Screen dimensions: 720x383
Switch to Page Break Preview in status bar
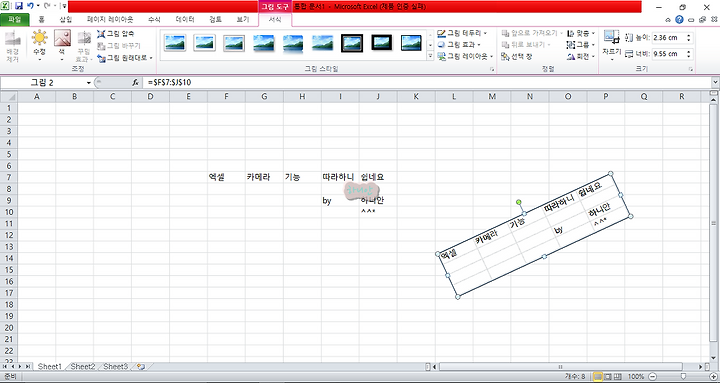tap(618, 377)
